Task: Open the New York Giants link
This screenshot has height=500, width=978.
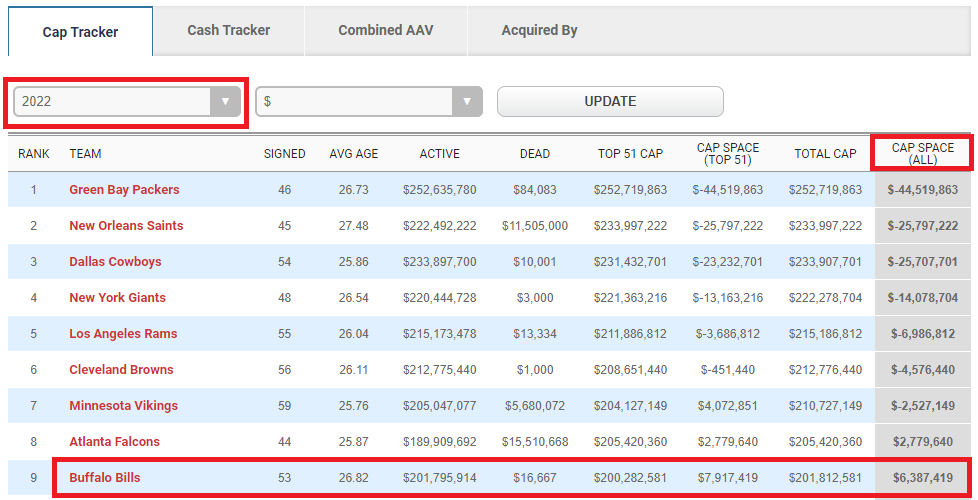Action: click(x=117, y=298)
